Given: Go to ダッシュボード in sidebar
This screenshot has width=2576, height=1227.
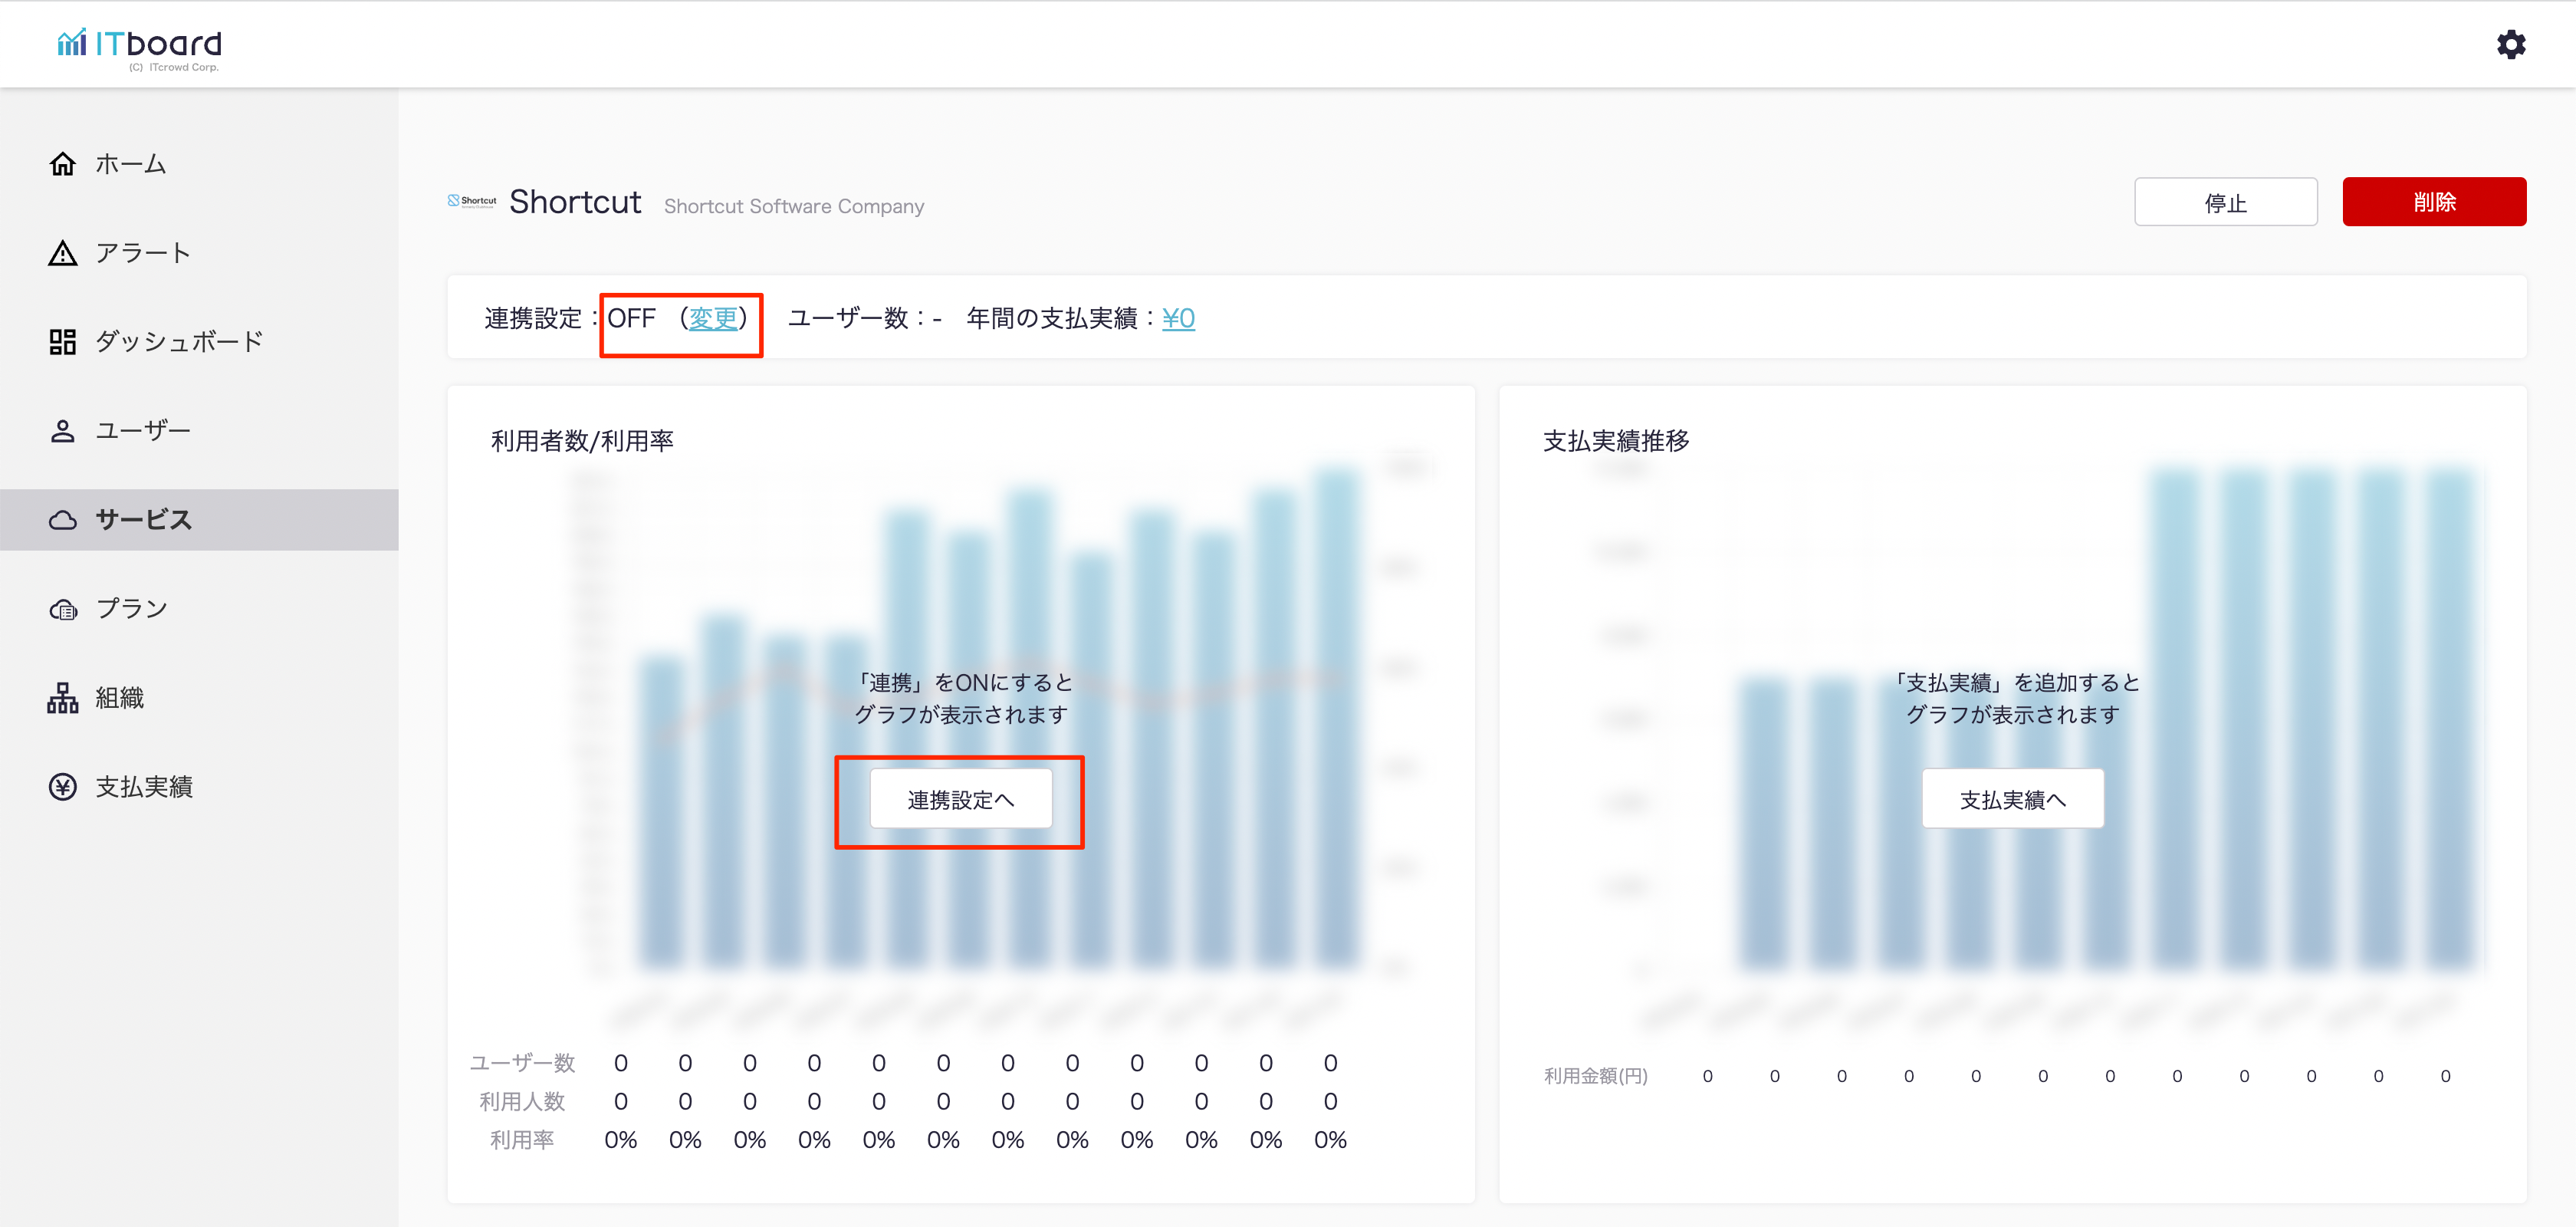Looking at the screenshot, I should click(179, 342).
